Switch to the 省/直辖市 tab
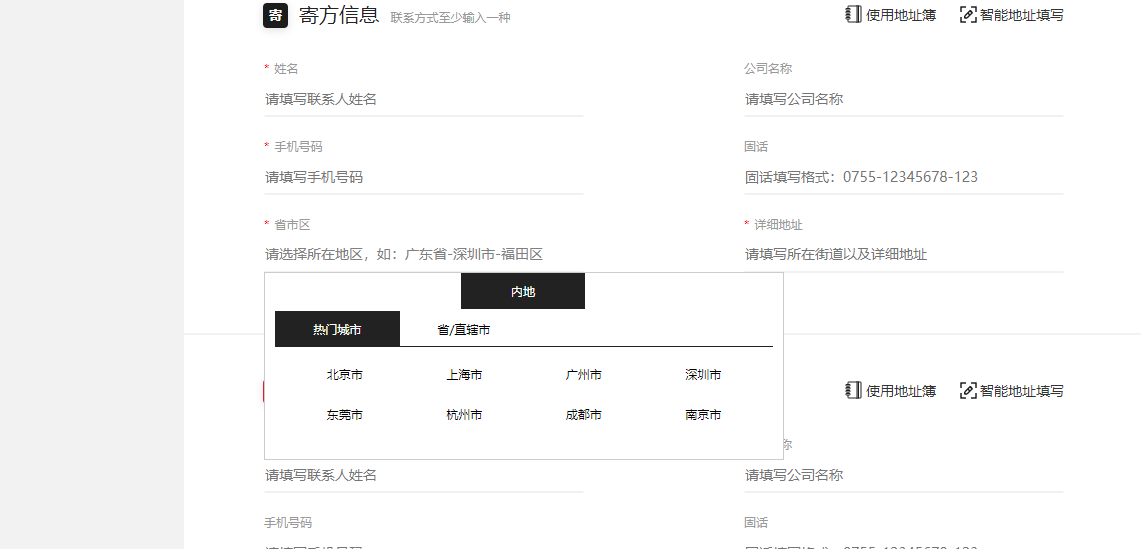1141x549 pixels. [463, 329]
